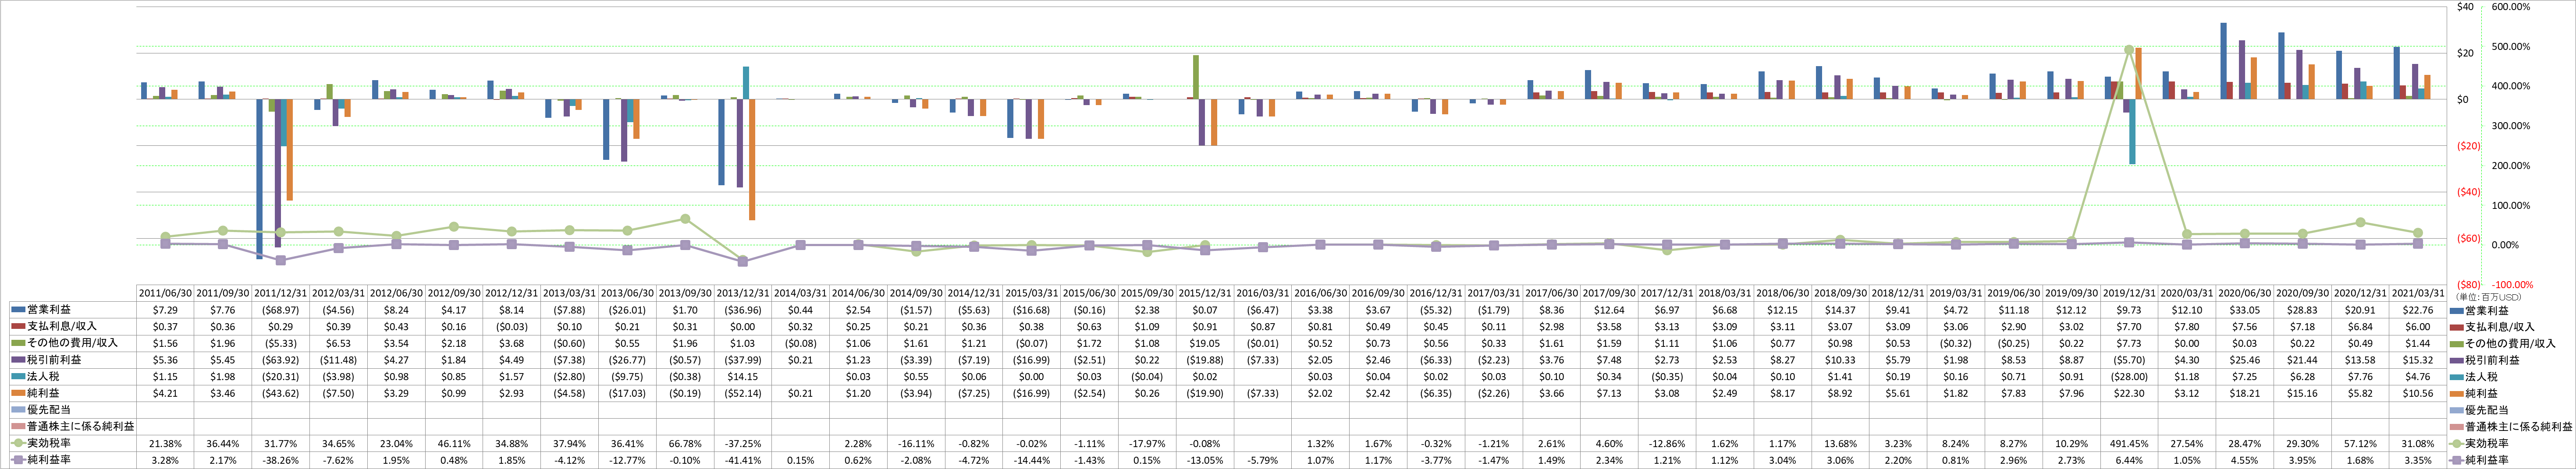
Task: Click the $19.05 other expenses cell
Action: click(x=1205, y=343)
